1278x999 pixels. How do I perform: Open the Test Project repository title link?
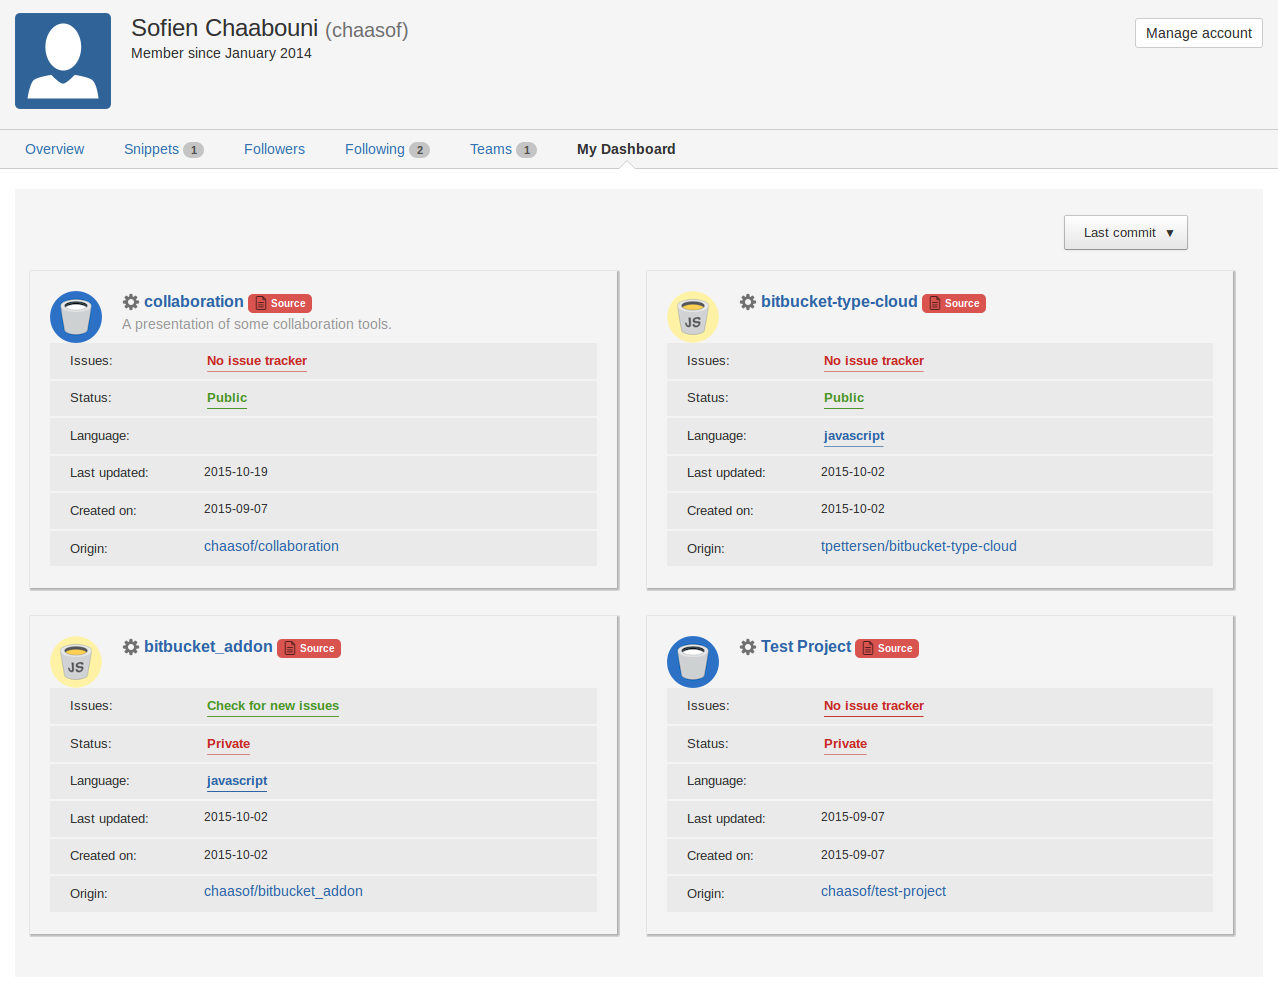click(806, 647)
